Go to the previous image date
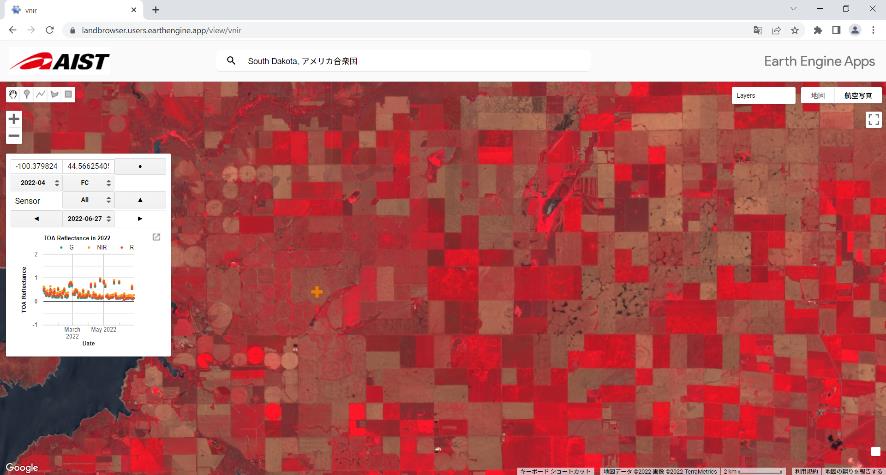The image size is (886, 475). click(37, 219)
